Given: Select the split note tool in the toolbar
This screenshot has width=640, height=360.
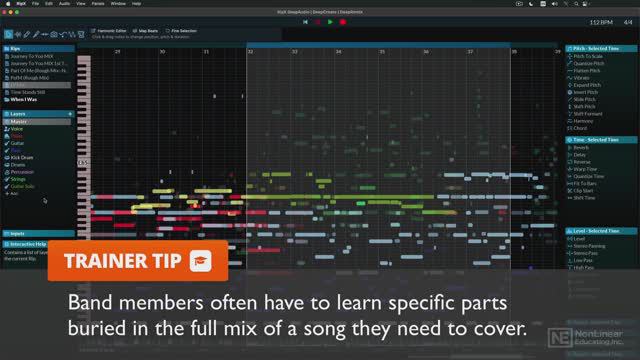Looking at the screenshot, I should coord(45,35).
